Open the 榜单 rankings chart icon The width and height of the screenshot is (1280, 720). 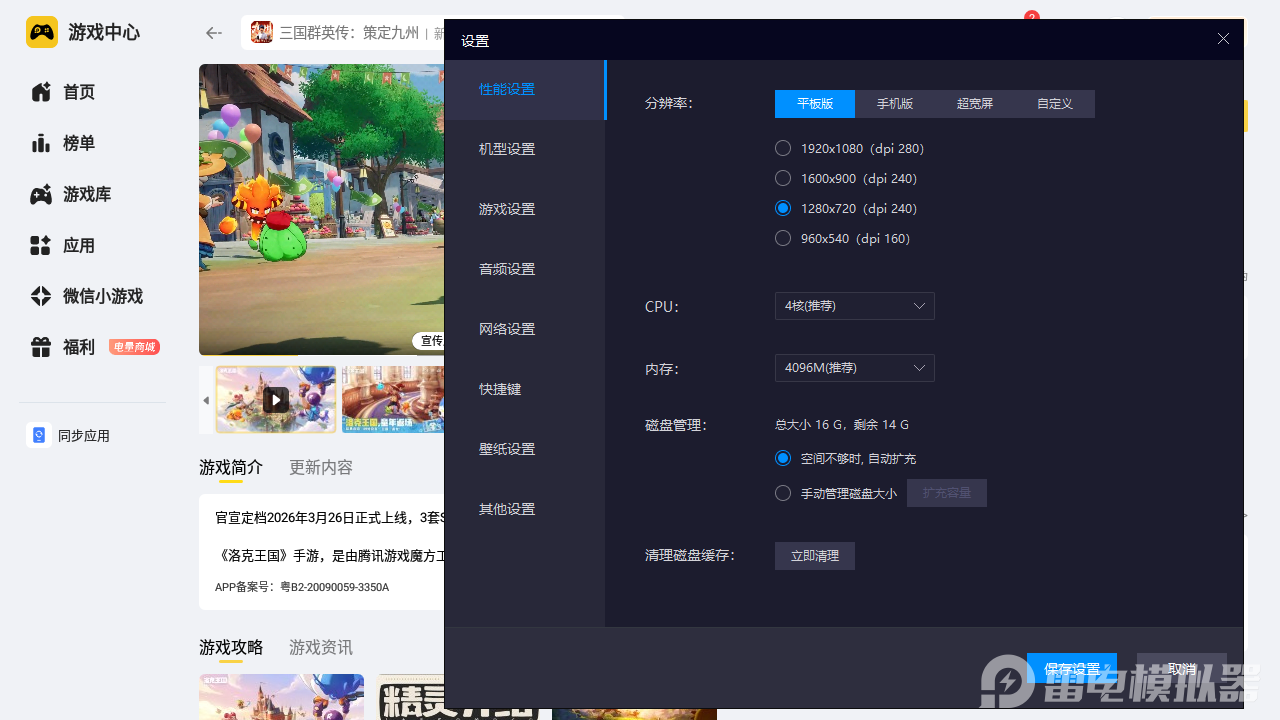point(41,143)
